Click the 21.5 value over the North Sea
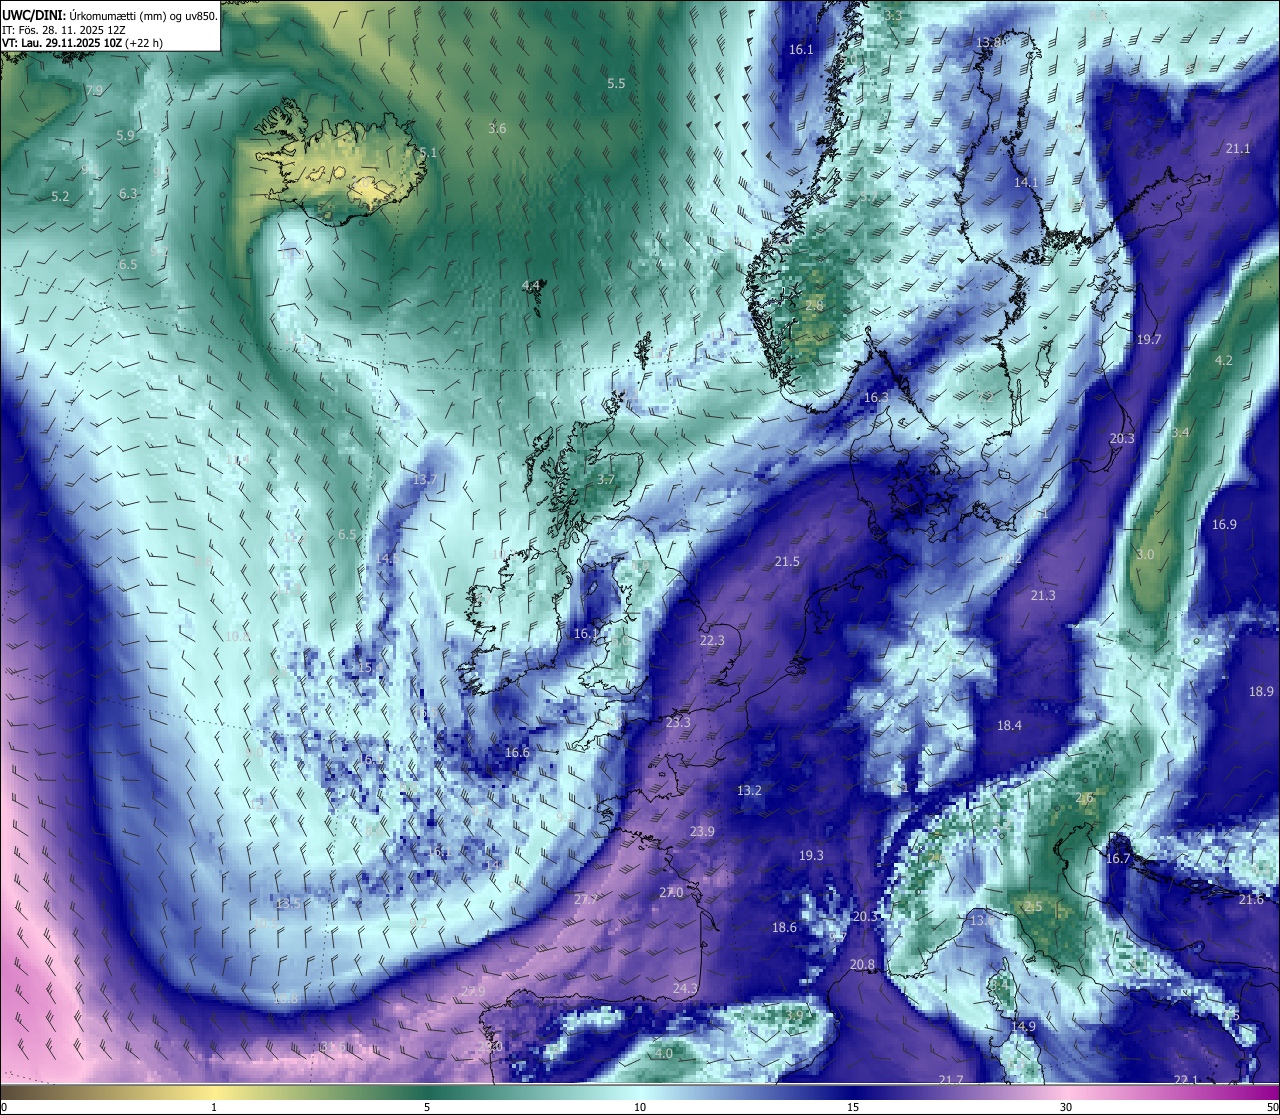Screen dimensions: 1280x1115 click(787, 562)
